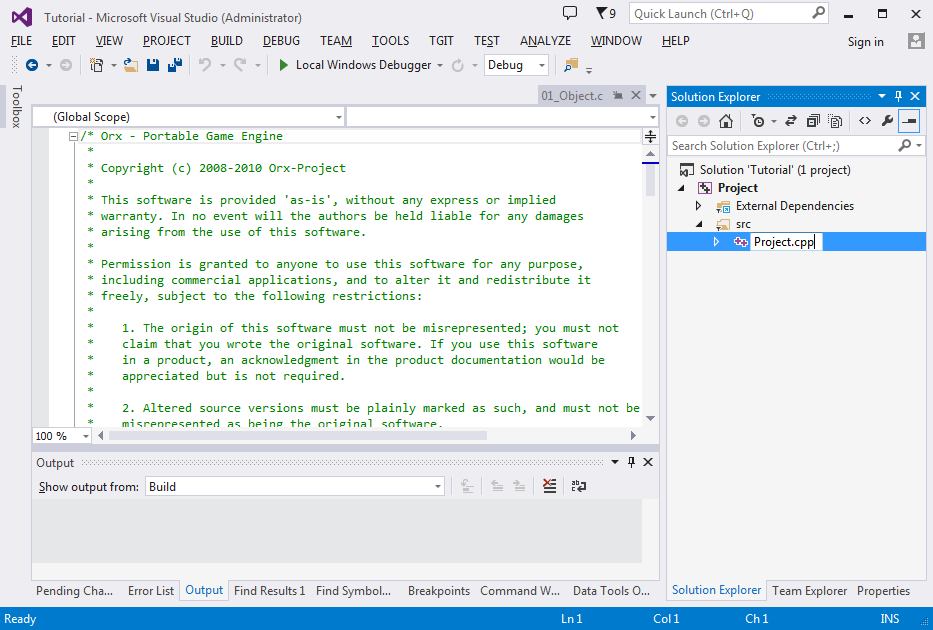Screen dimensions: 933x630
Task: Start debugging with the green play arrow
Action: click(x=284, y=65)
